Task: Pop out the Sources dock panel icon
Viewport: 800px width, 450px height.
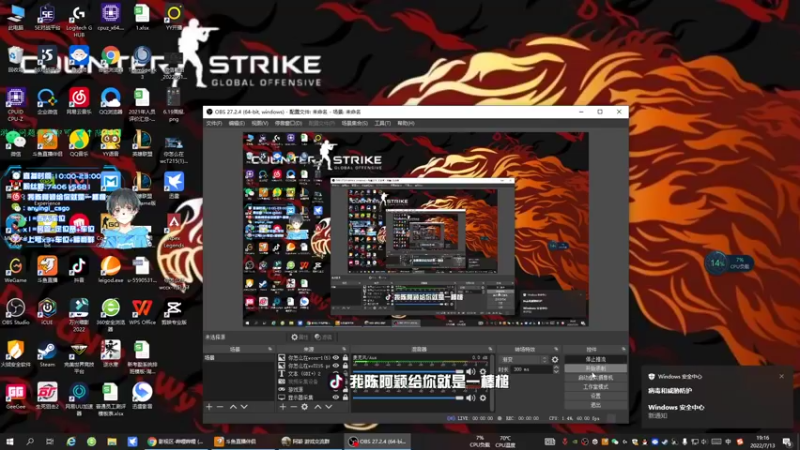Action: 343,349
